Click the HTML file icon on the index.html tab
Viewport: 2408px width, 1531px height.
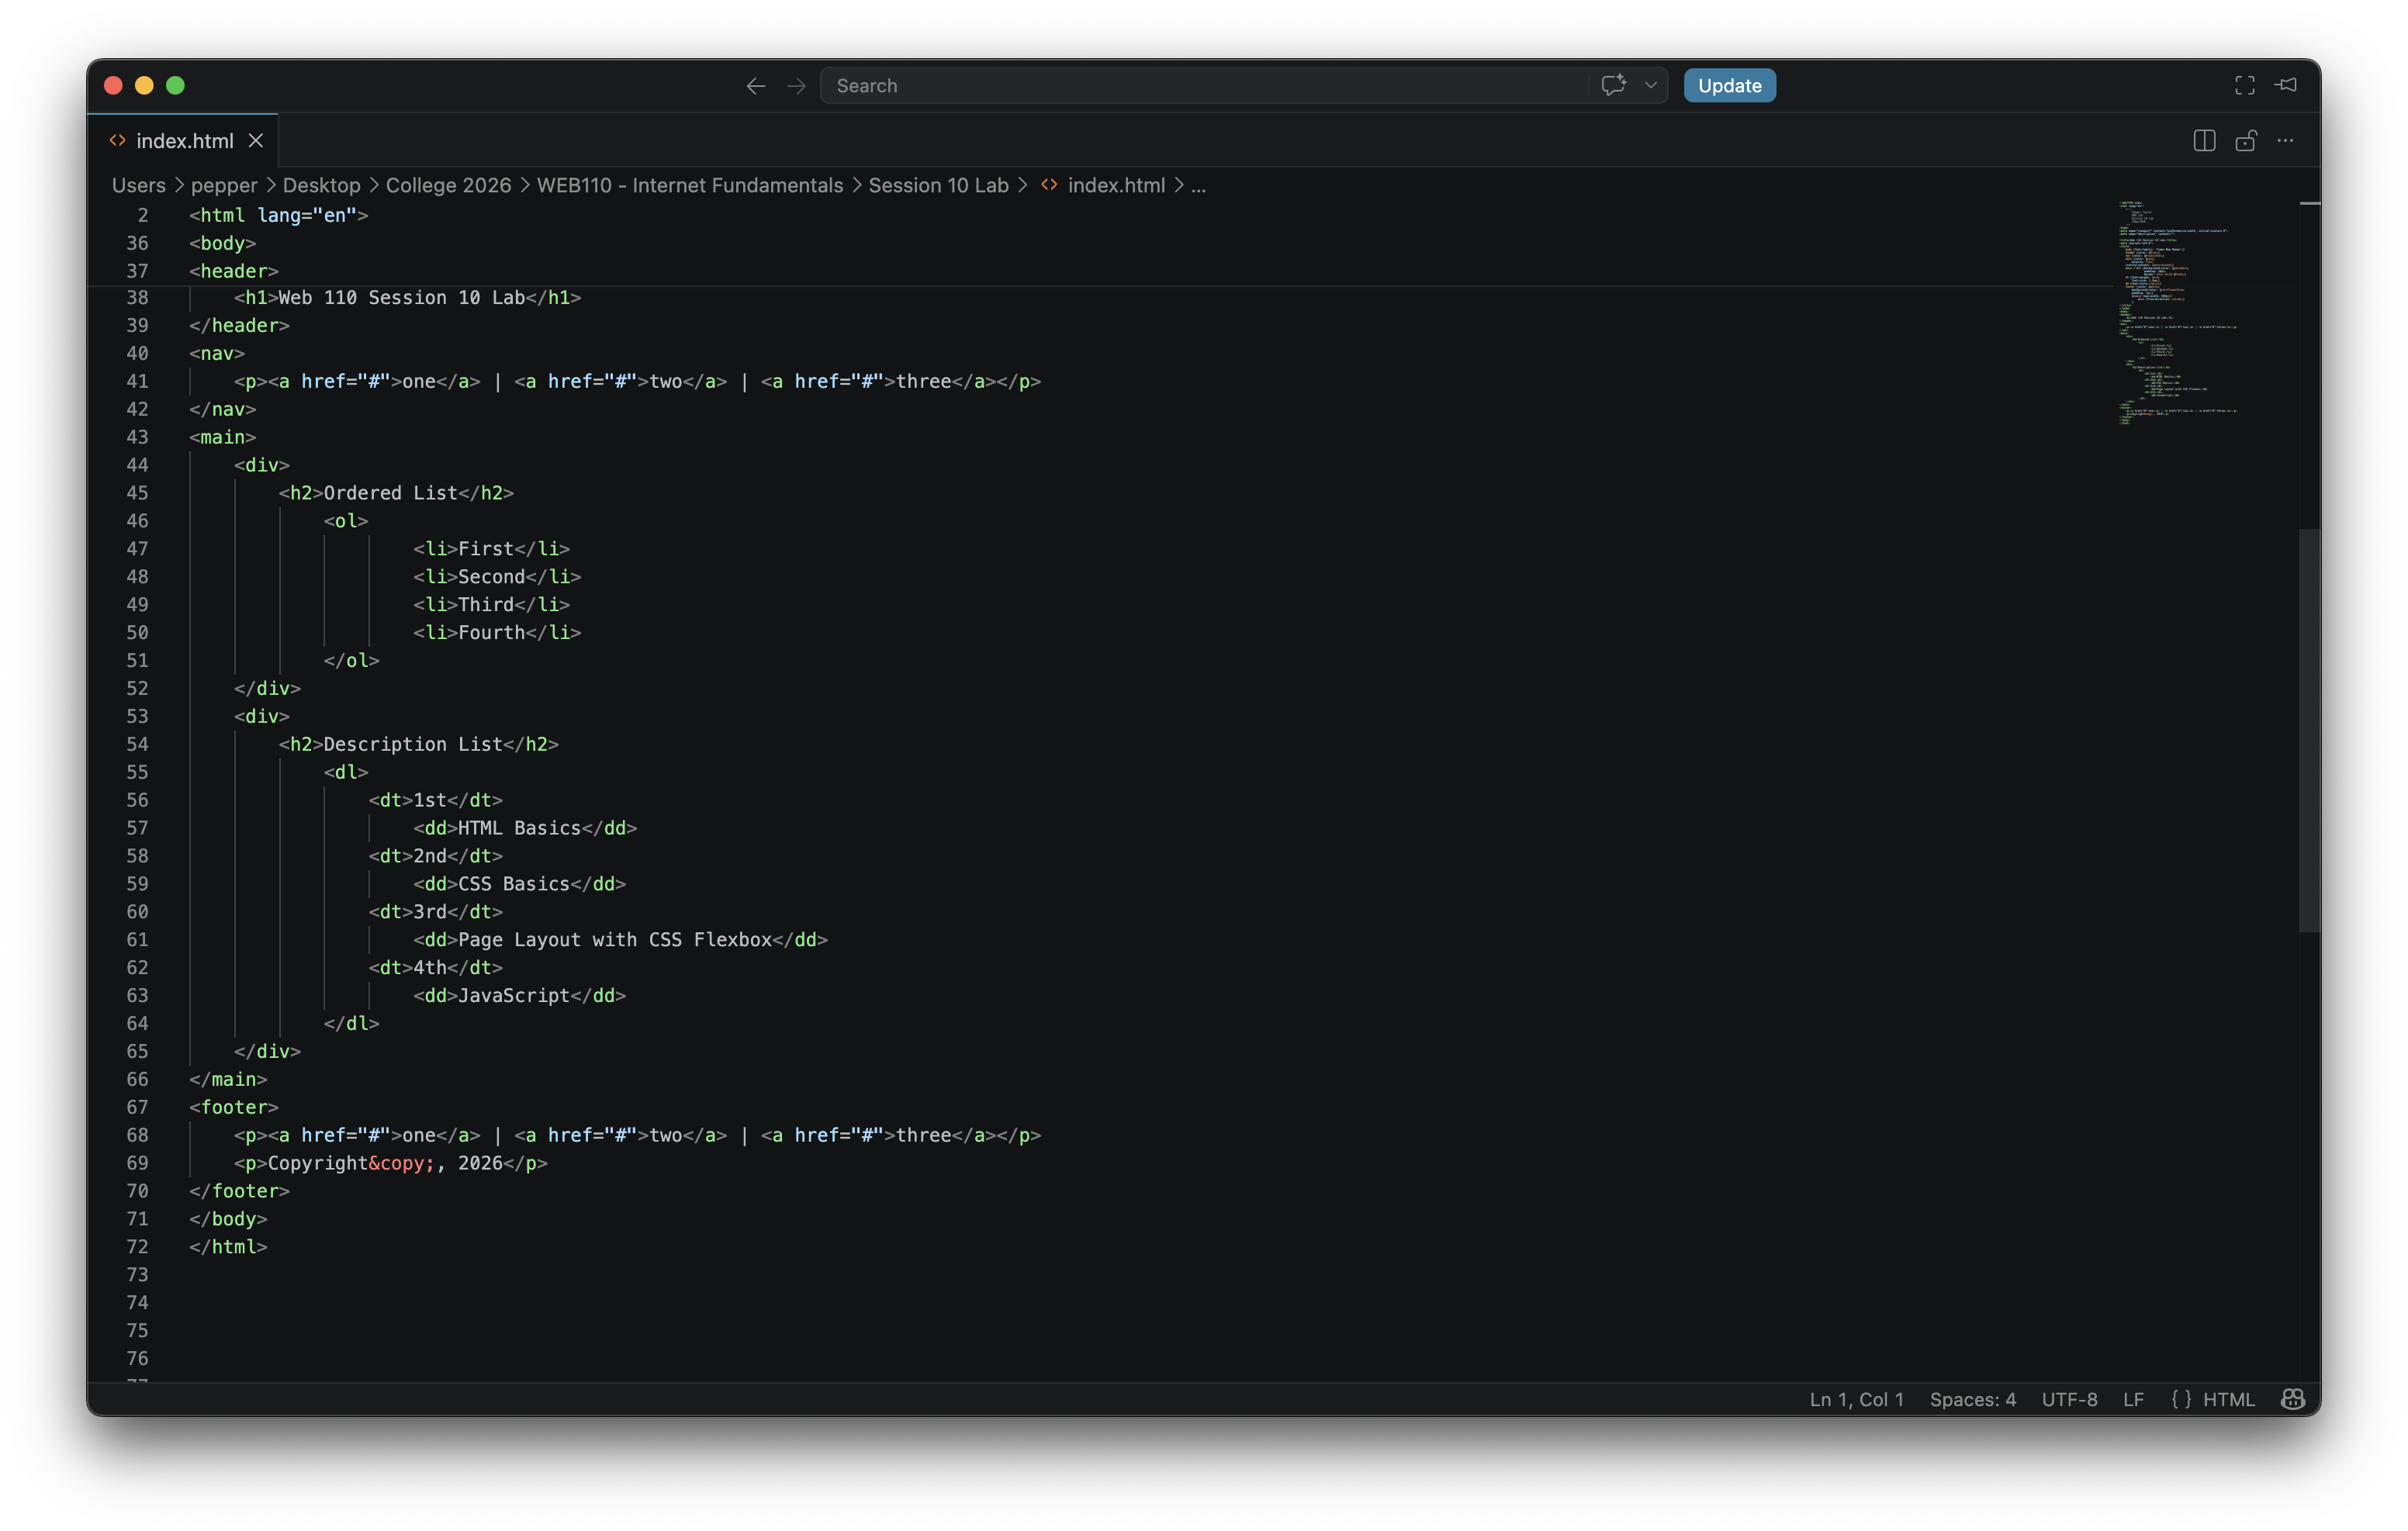[117, 141]
